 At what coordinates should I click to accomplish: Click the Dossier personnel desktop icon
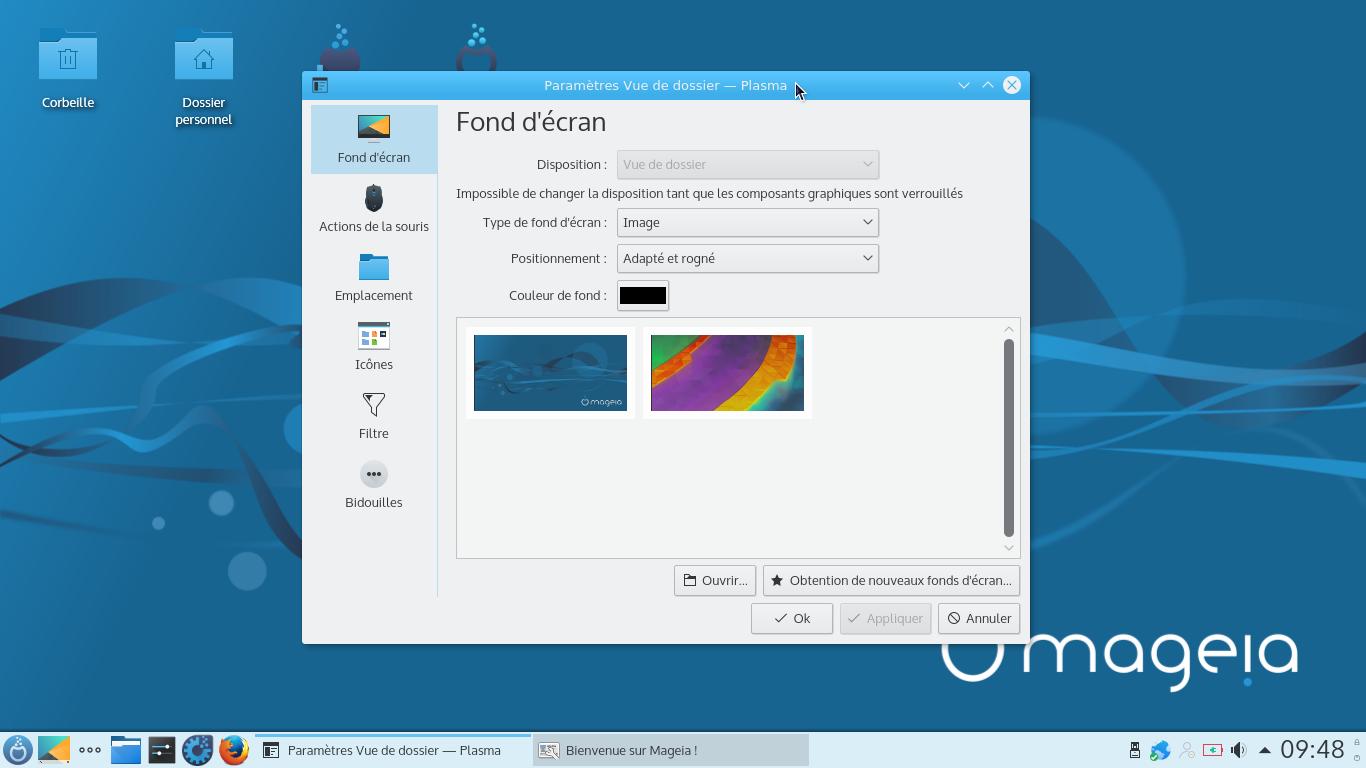(x=204, y=77)
